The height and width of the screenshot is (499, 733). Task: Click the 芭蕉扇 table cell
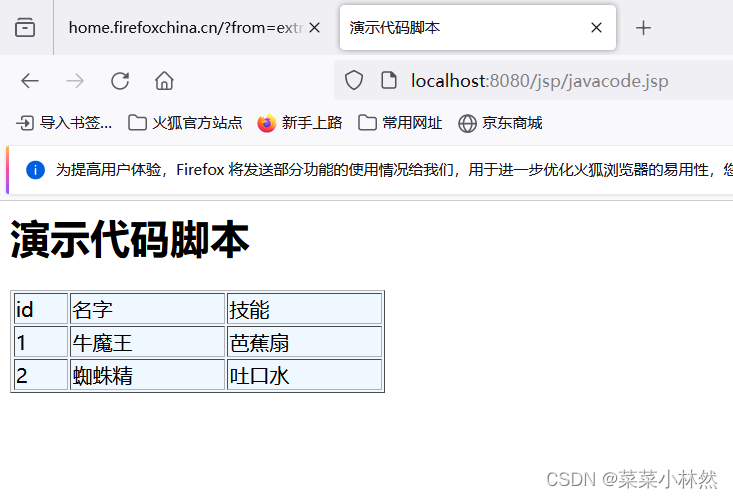point(304,342)
